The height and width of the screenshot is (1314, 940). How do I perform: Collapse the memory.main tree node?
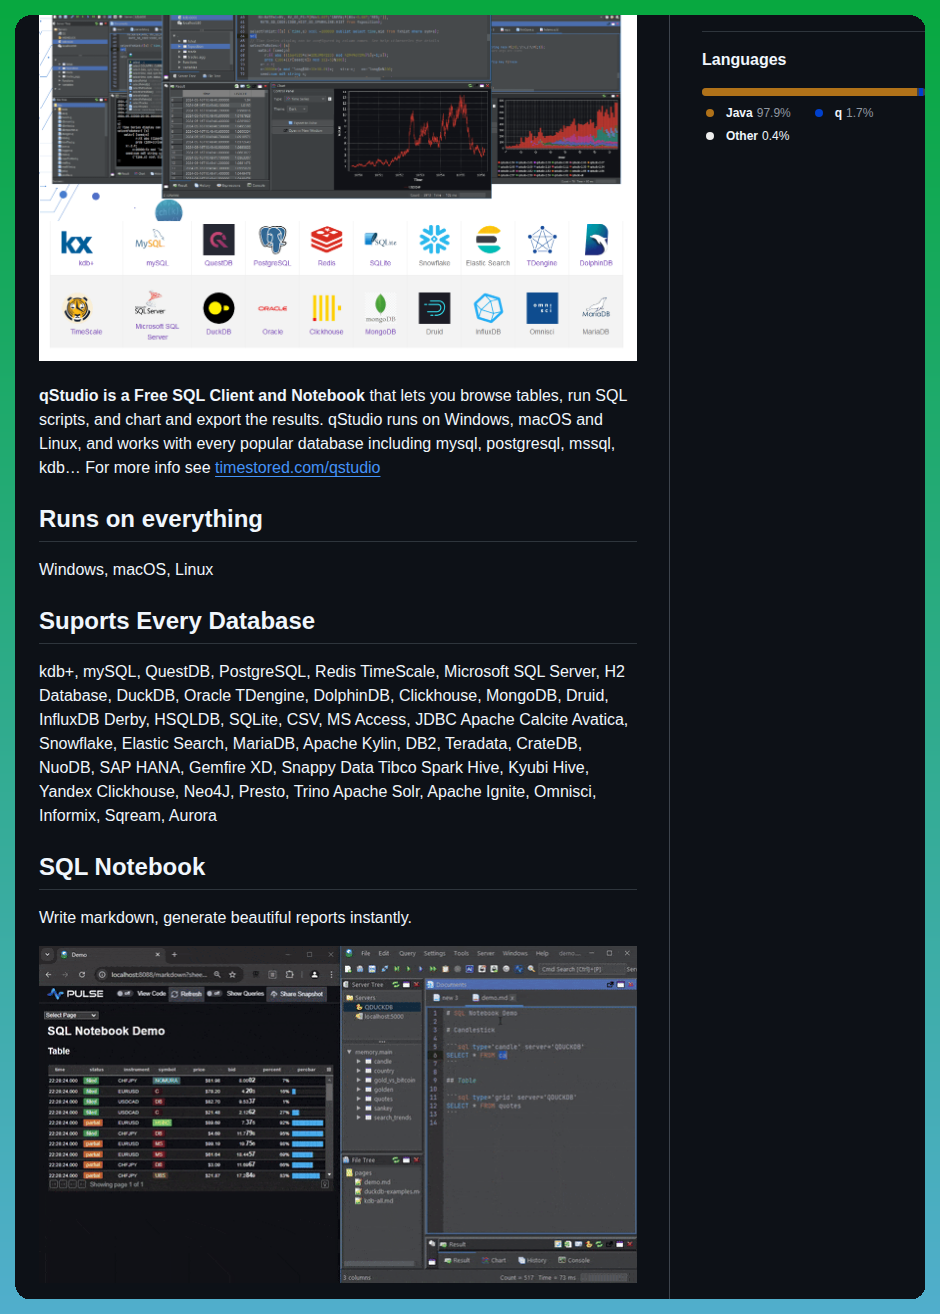[x=349, y=1052]
